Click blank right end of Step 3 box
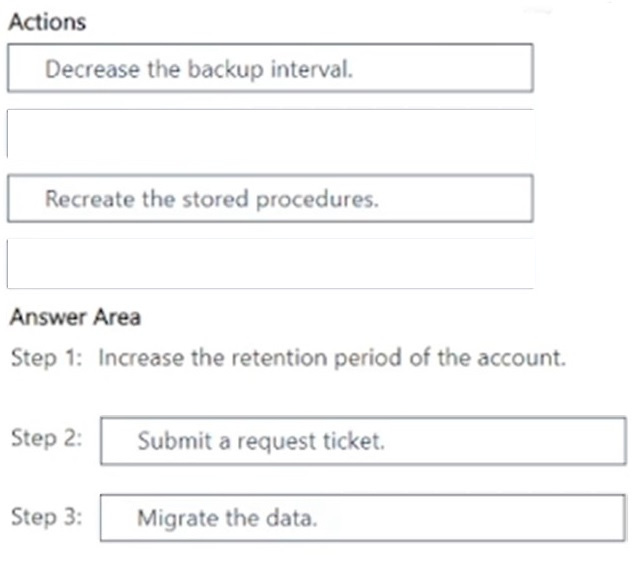The height and width of the screenshot is (566, 644). click(x=472, y=518)
